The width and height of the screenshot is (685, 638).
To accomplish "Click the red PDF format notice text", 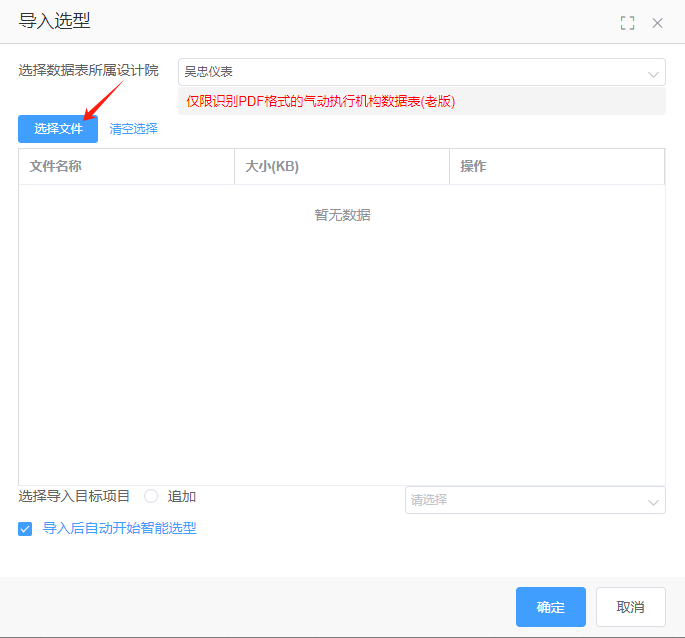I will (x=320, y=101).
